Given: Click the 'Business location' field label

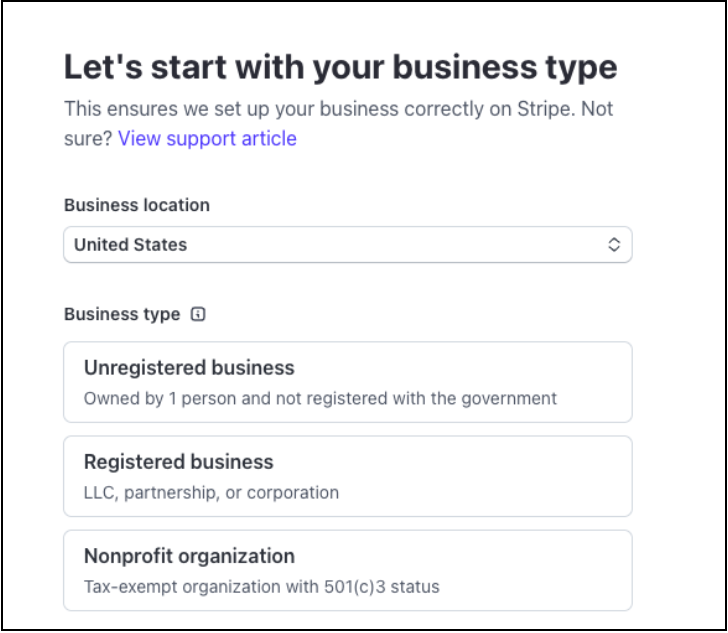Looking at the screenshot, I should (x=137, y=205).
